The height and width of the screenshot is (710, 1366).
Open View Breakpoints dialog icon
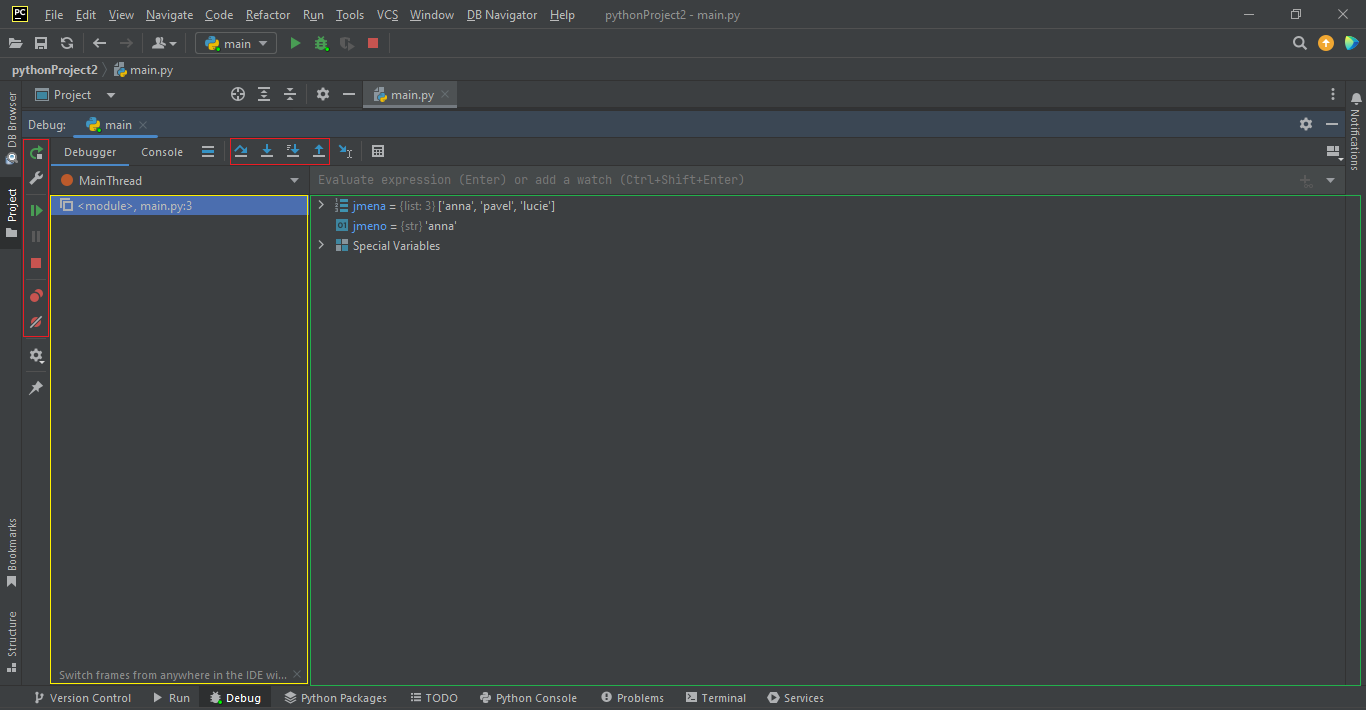(x=36, y=296)
